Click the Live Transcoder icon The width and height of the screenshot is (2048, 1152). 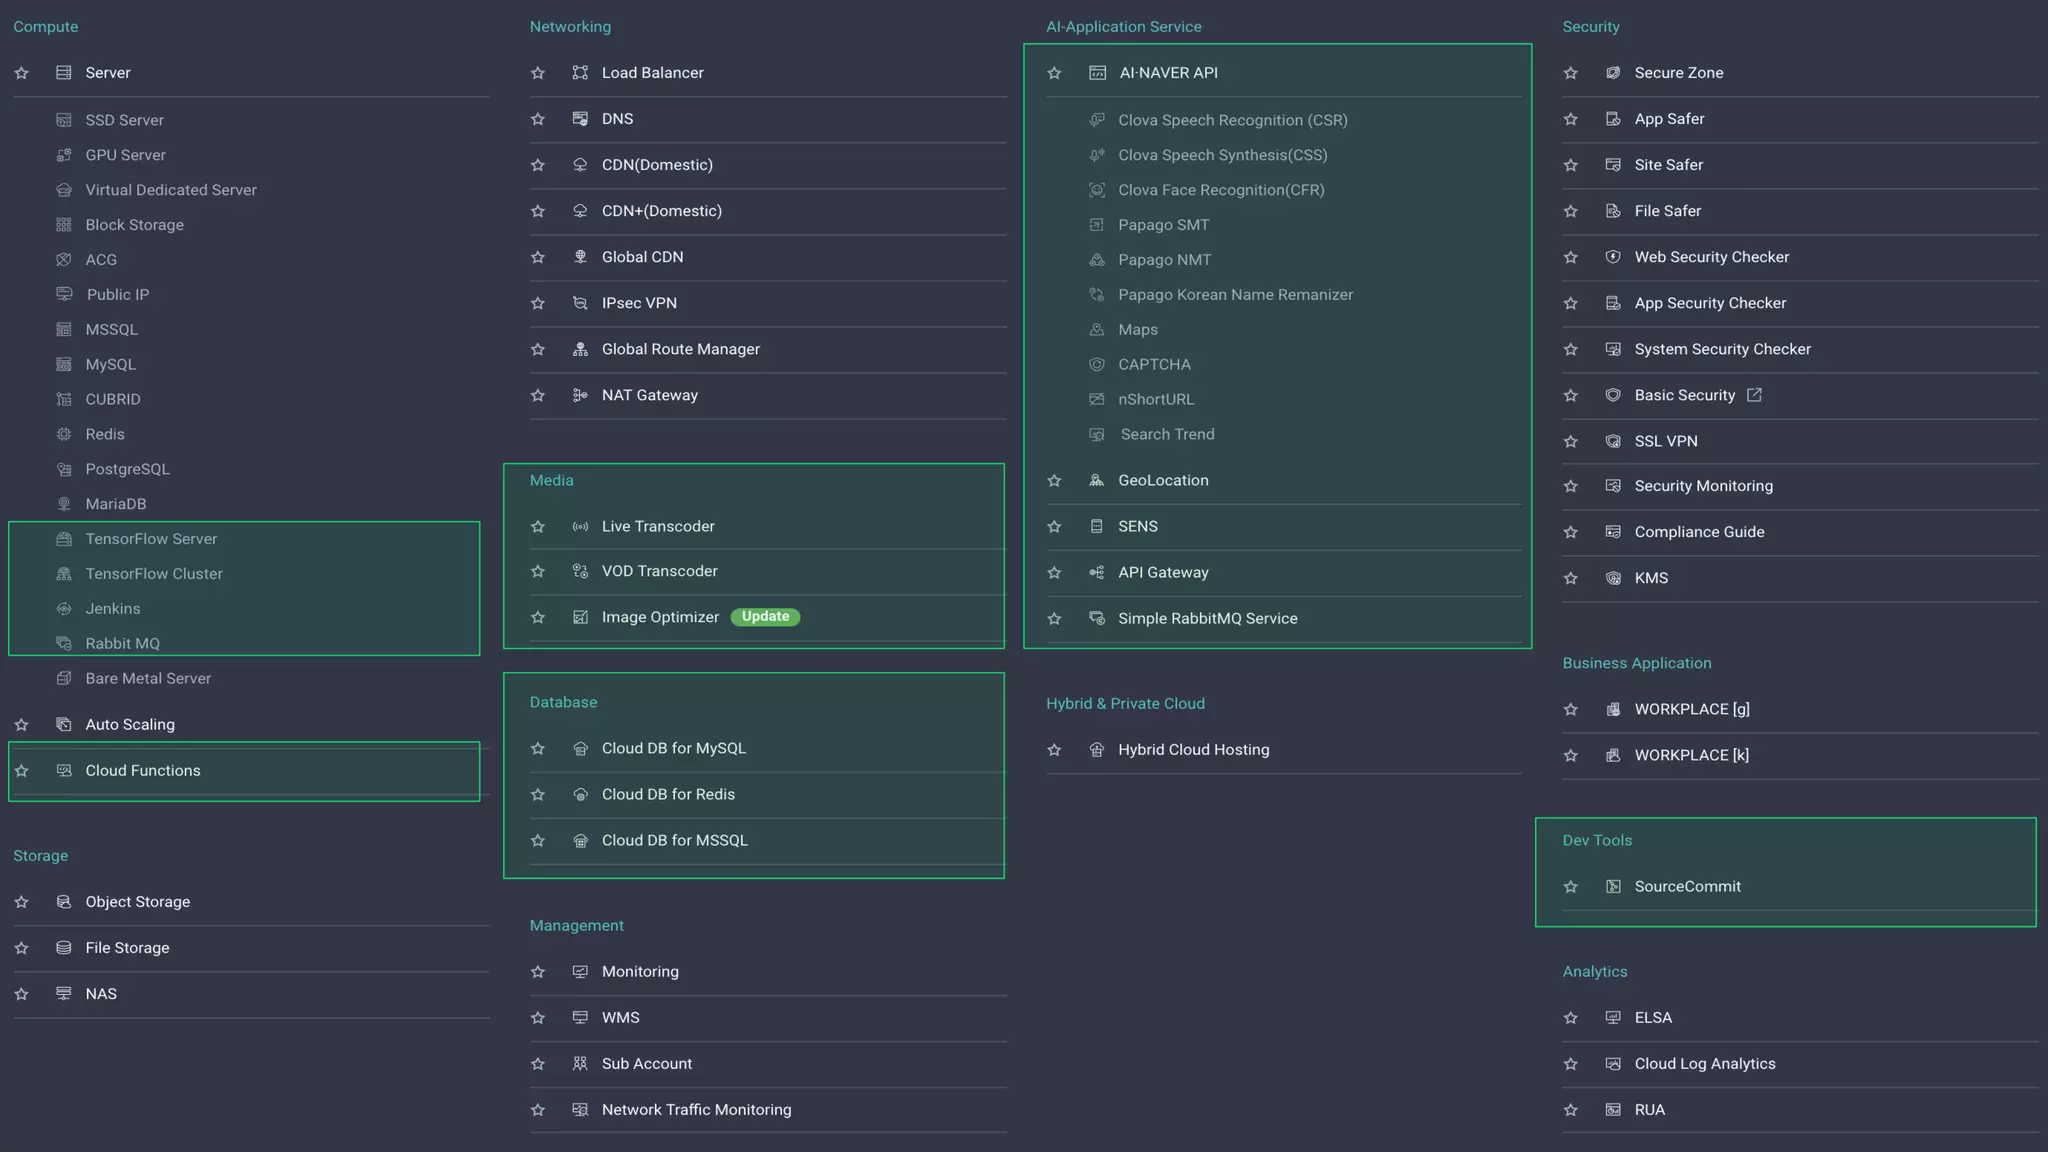[x=580, y=527]
